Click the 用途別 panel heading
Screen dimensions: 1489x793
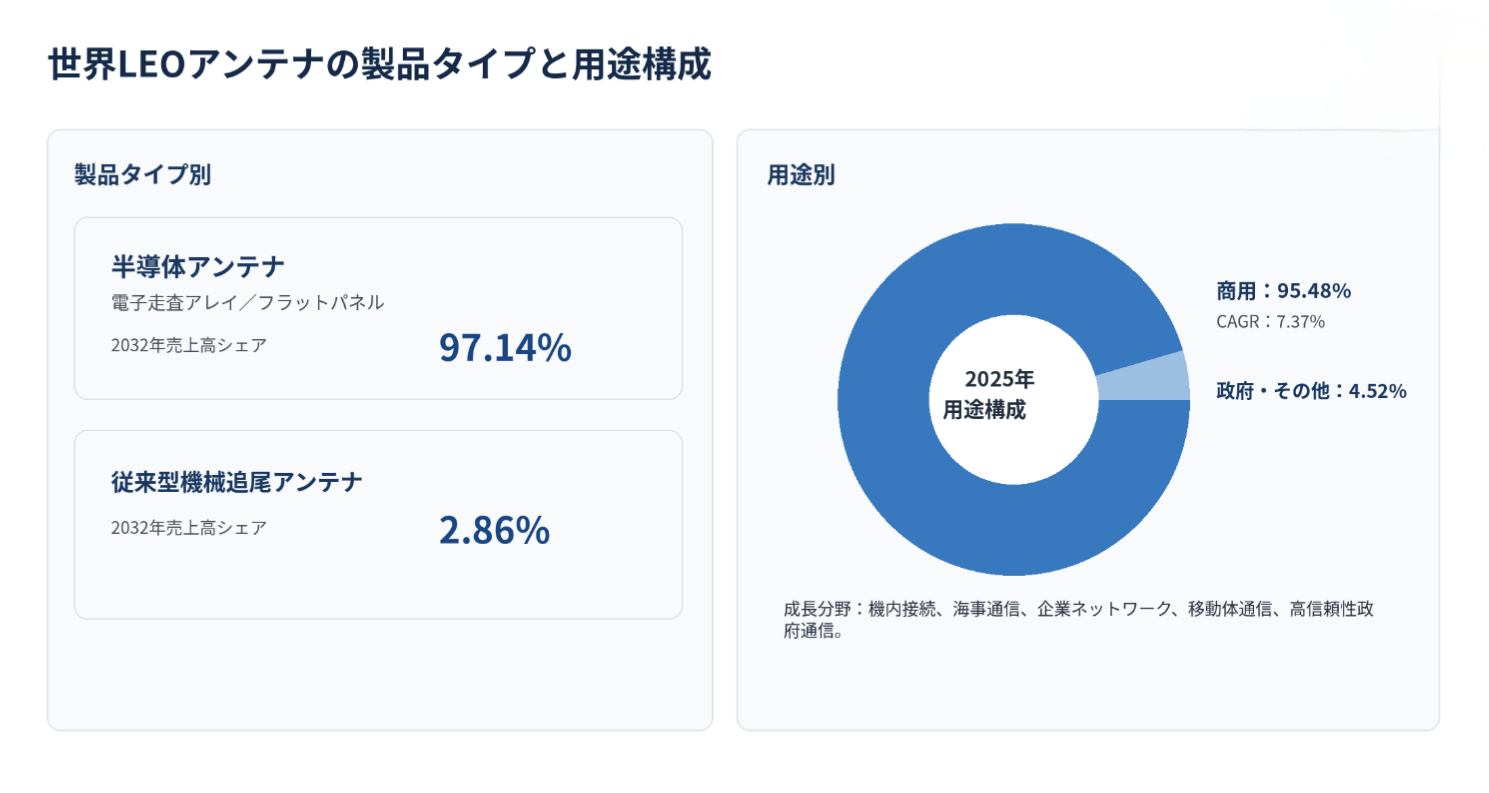coord(801,175)
